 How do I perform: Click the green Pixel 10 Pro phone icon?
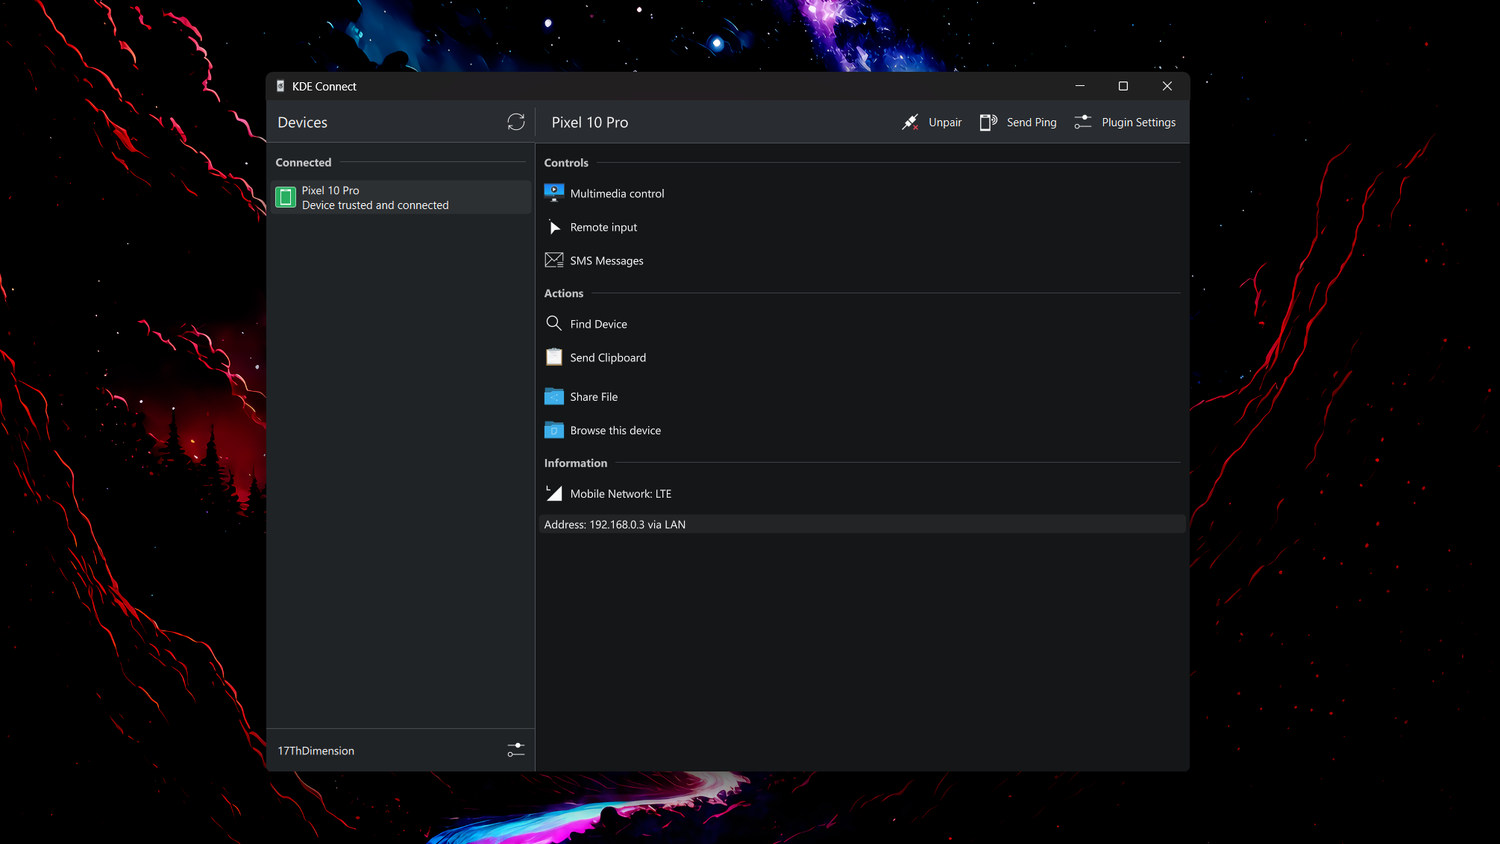pyautogui.click(x=286, y=197)
